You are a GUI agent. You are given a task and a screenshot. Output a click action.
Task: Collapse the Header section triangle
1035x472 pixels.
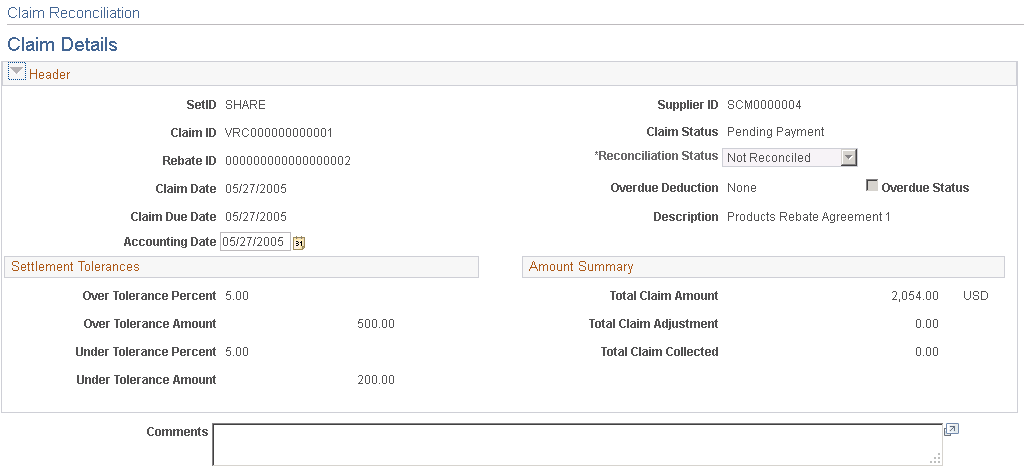[17, 73]
